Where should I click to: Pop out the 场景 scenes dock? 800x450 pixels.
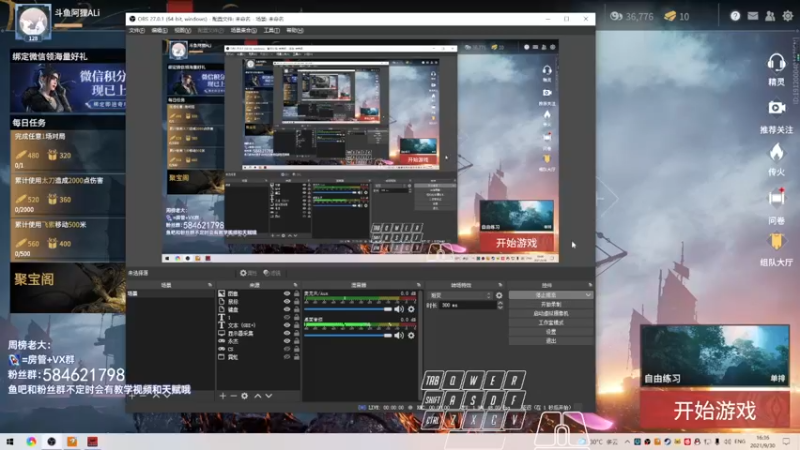210,285
